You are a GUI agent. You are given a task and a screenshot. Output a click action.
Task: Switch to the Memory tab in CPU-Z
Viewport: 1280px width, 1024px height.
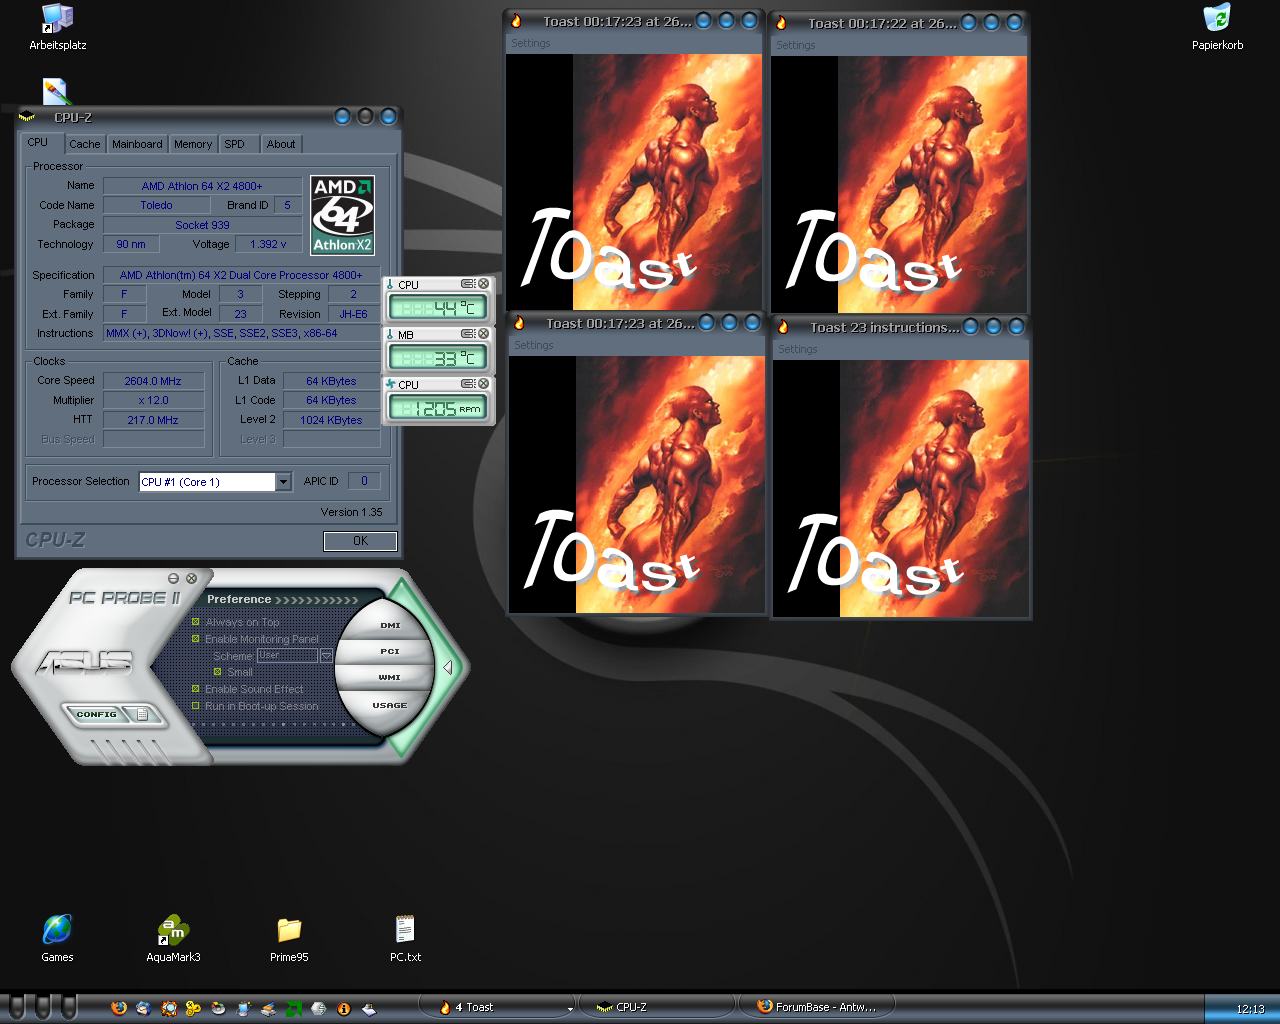(x=193, y=144)
